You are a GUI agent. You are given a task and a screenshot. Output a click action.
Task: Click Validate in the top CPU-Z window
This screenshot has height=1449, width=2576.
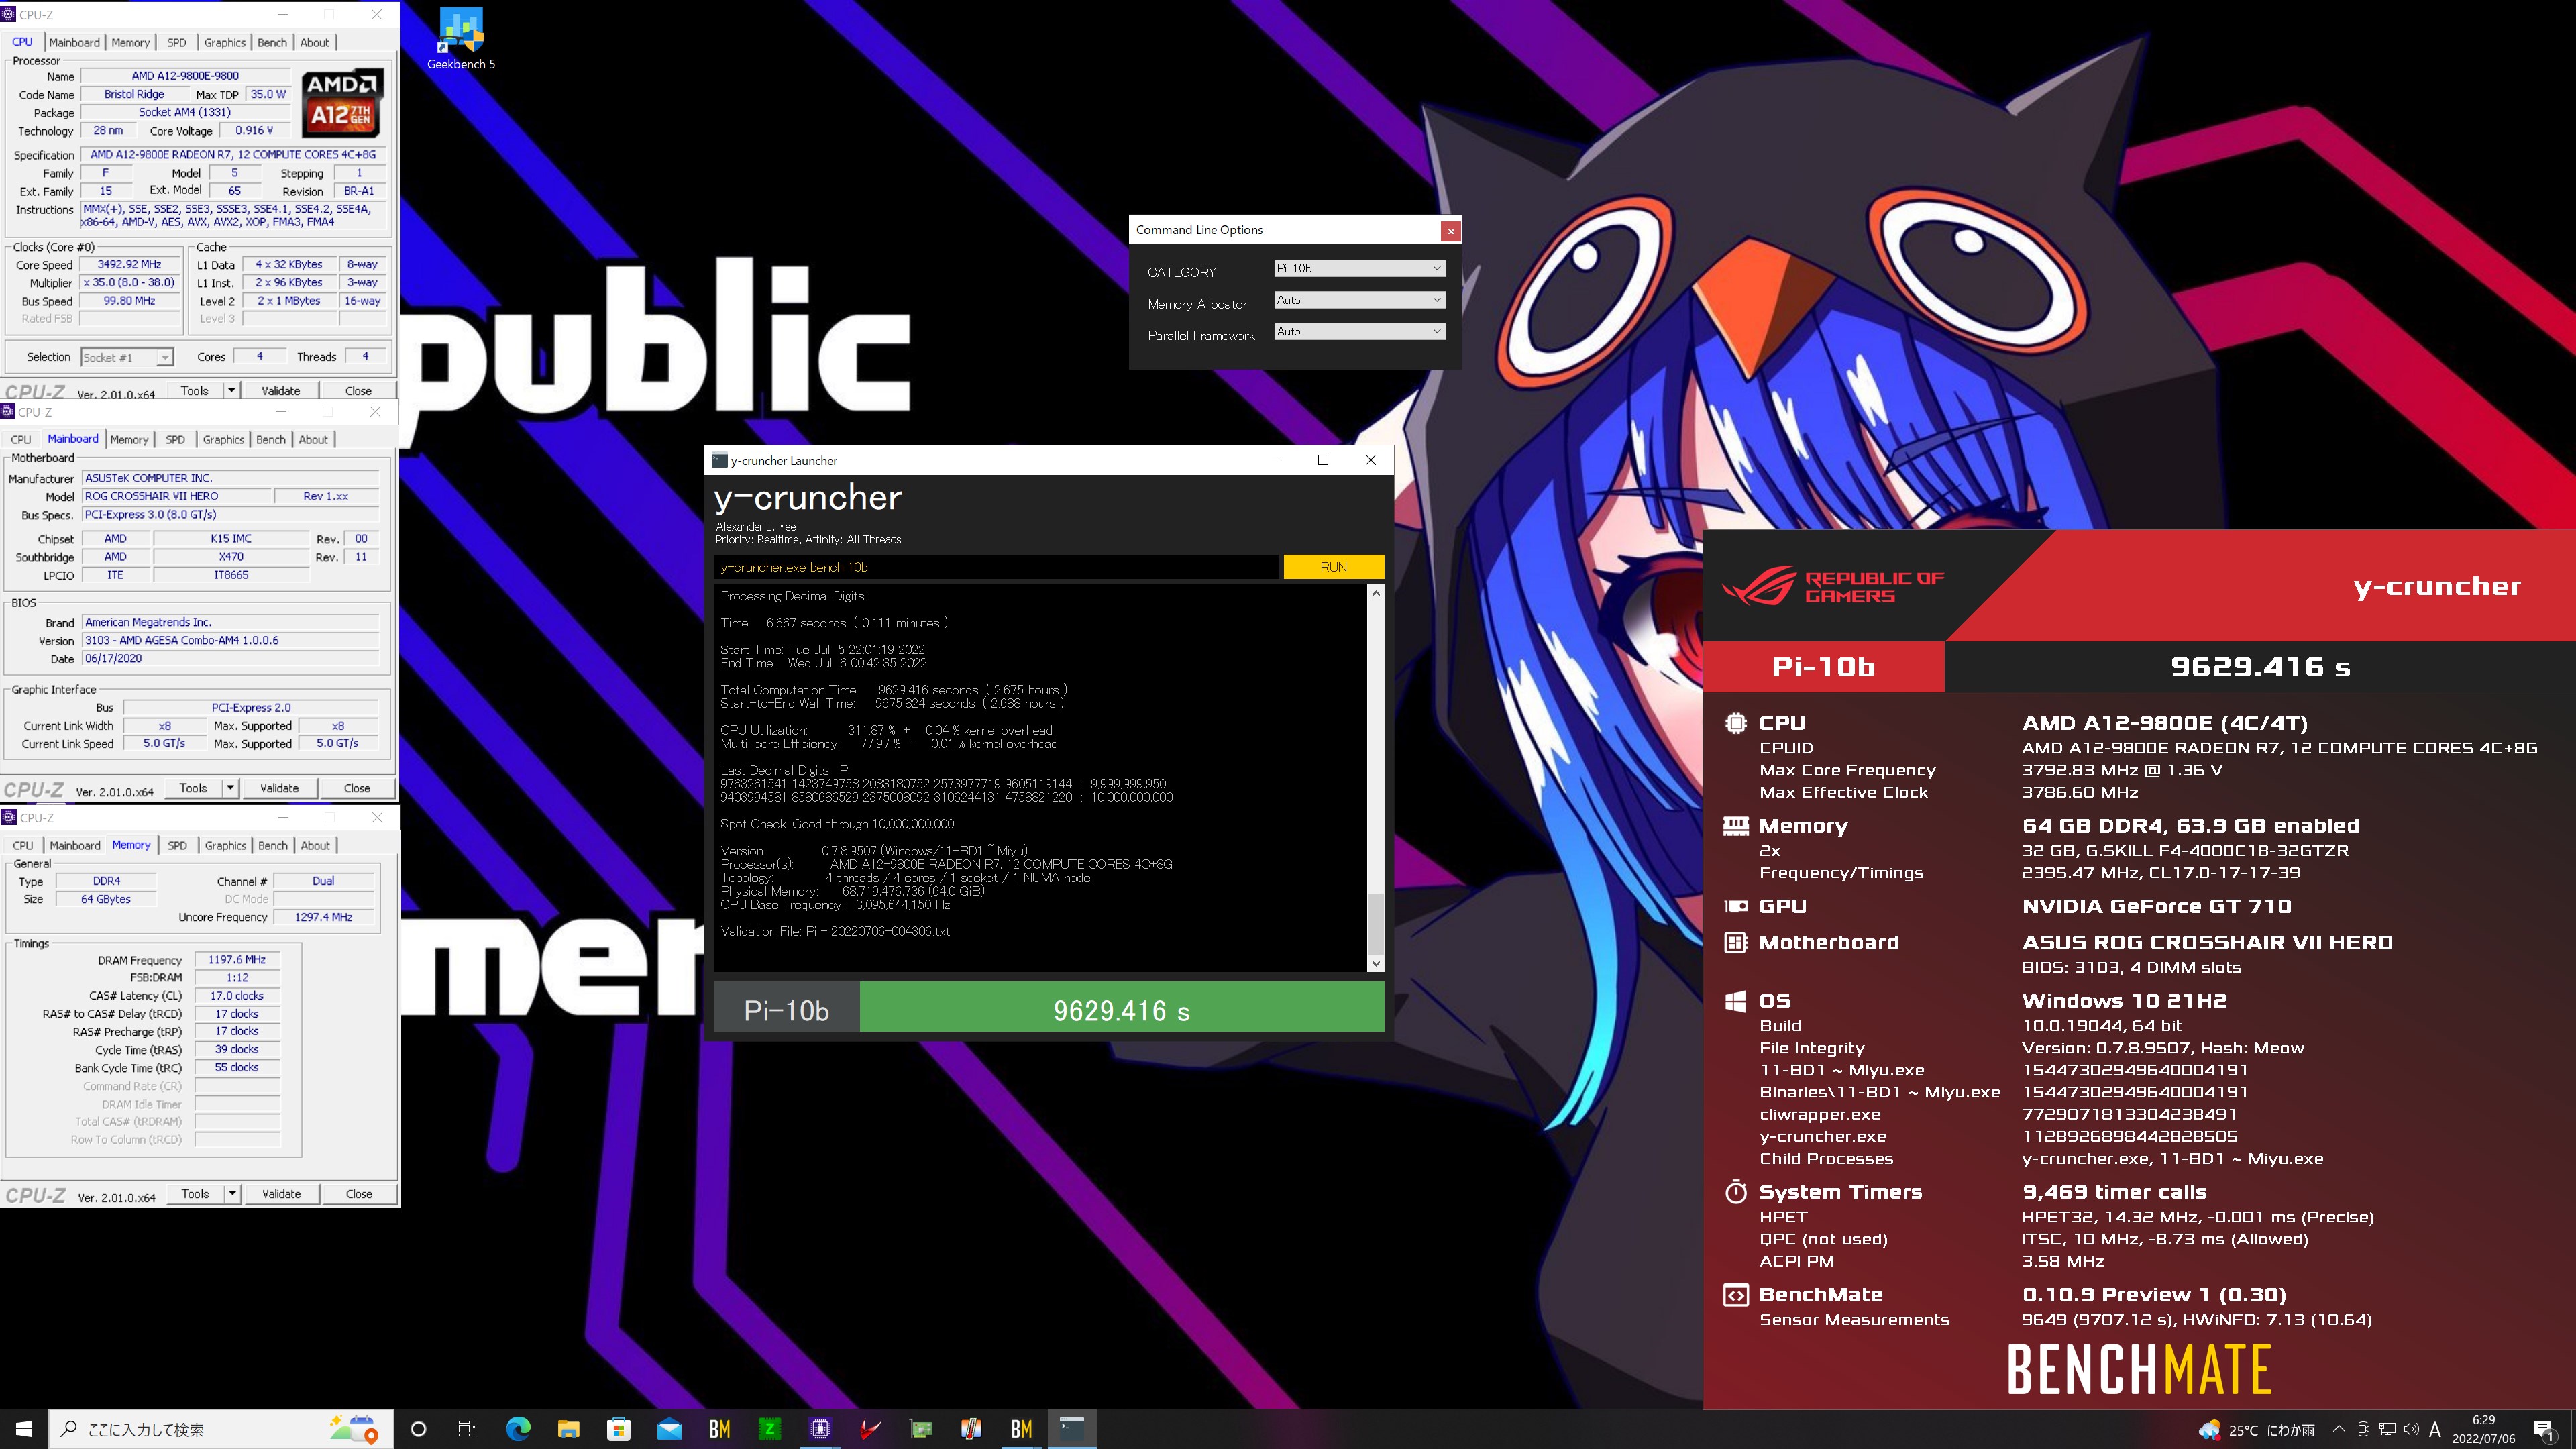click(281, 391)
